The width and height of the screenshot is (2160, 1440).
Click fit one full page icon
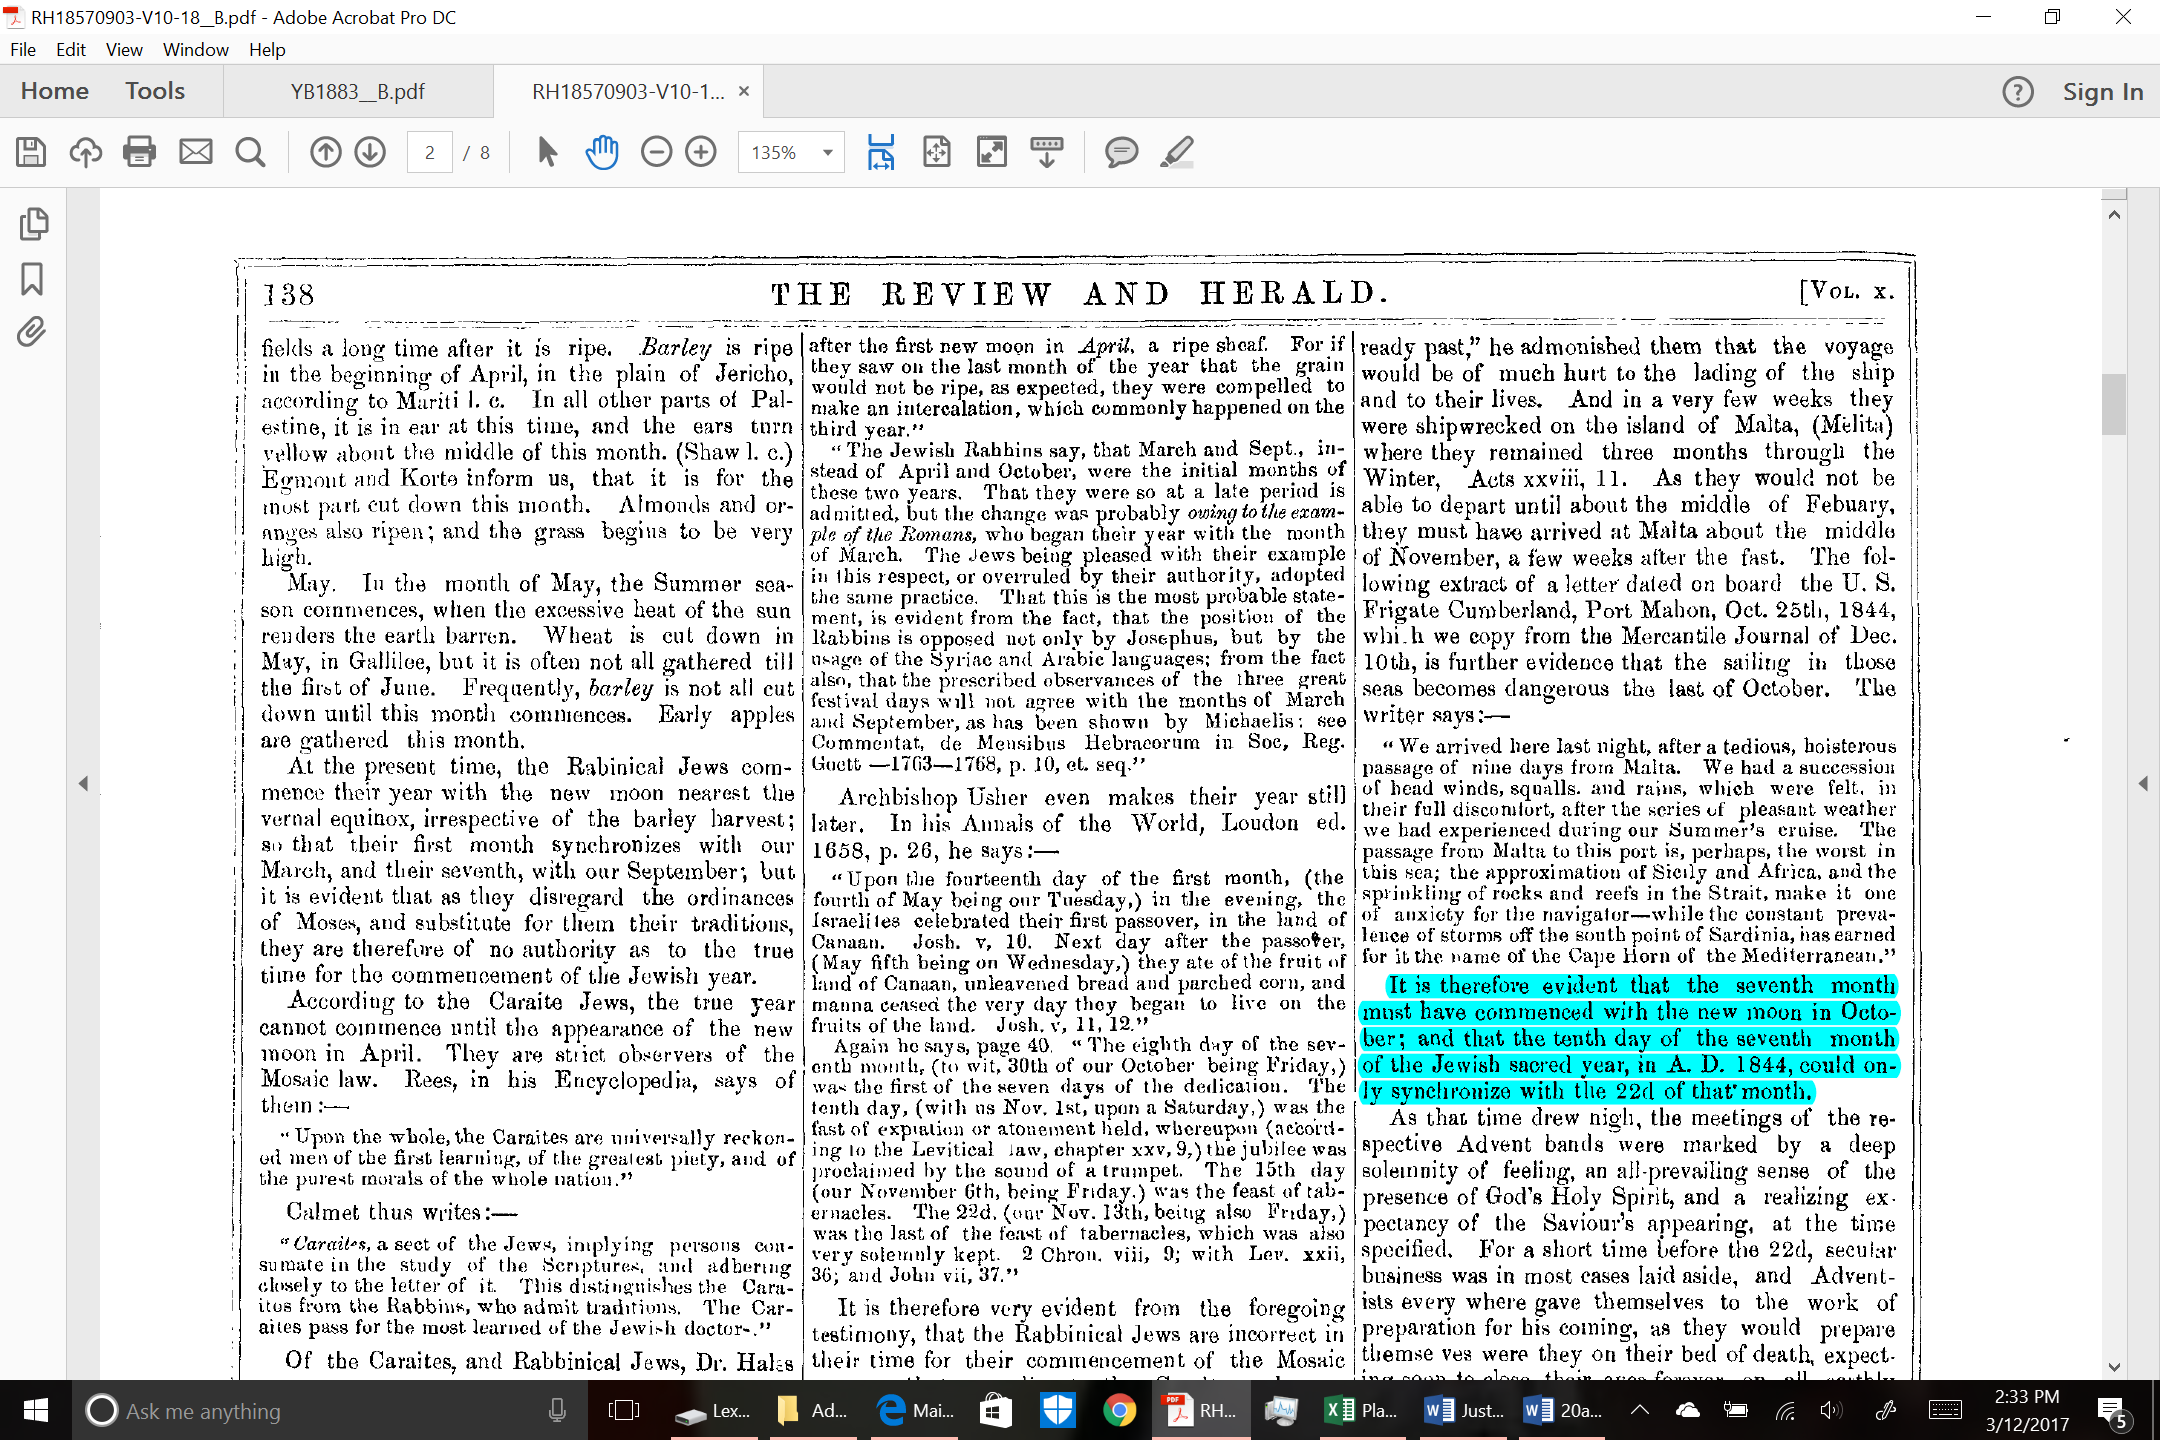pyautogui.click(x=937, y=152)
